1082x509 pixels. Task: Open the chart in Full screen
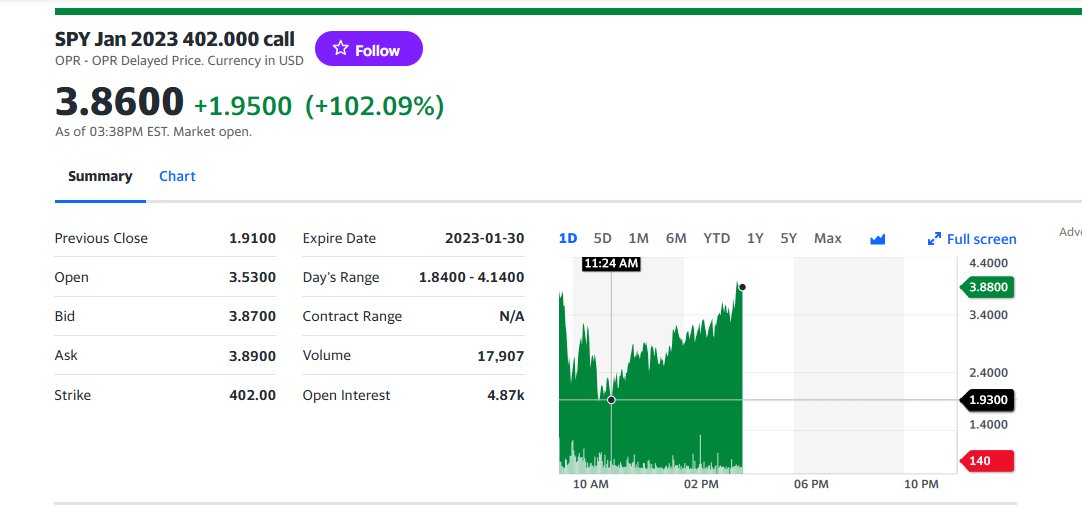click(x=972, y=239)
